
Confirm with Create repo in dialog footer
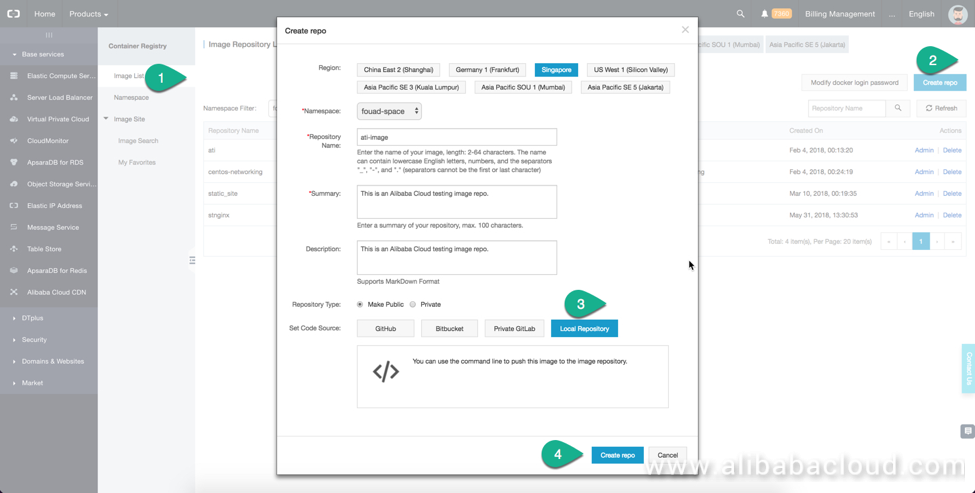[x=617, y=455]
